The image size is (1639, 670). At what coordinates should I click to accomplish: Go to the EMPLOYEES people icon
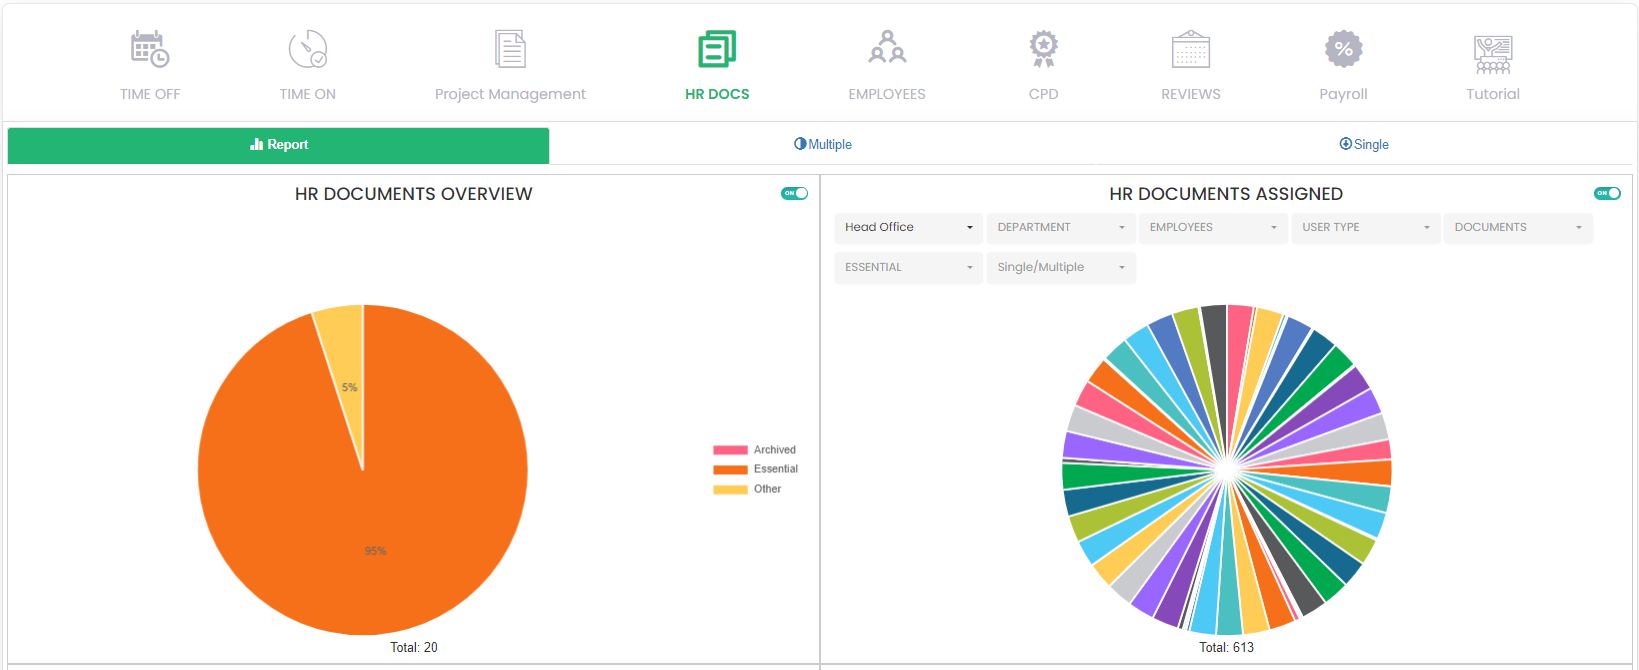pyautogui.click(x=887, y=49)
